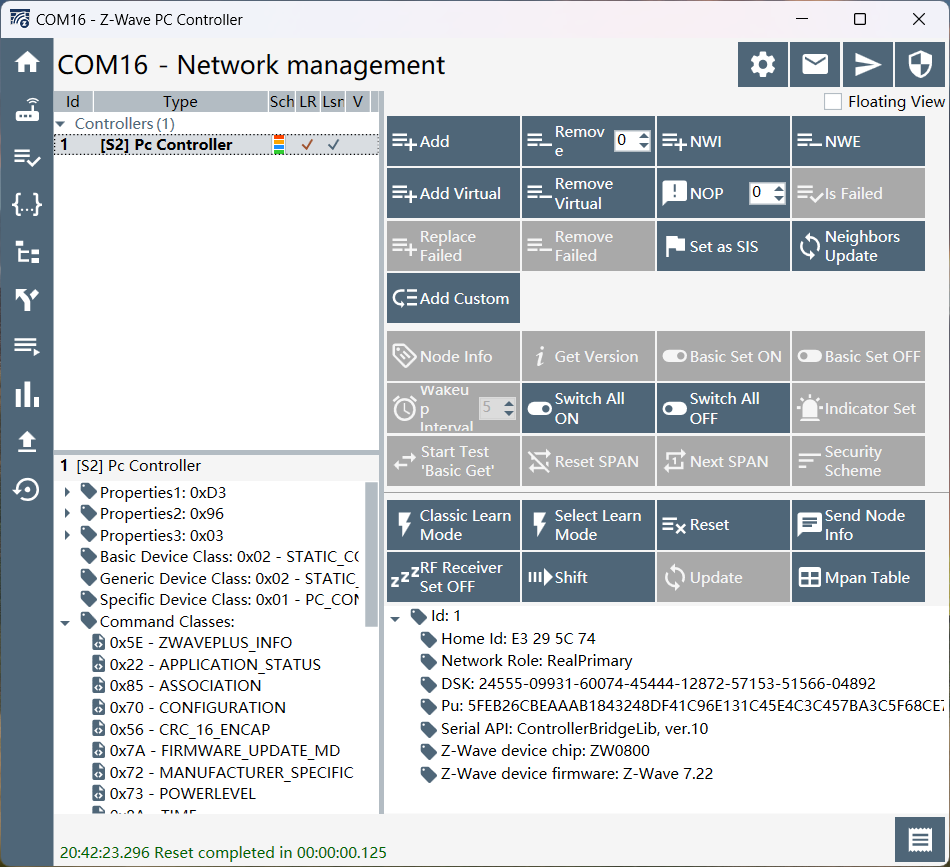The image size is (950, 867).
Task: Enable the Floating View checkbox
Action: pyautogui.click(x=832, y=101)
